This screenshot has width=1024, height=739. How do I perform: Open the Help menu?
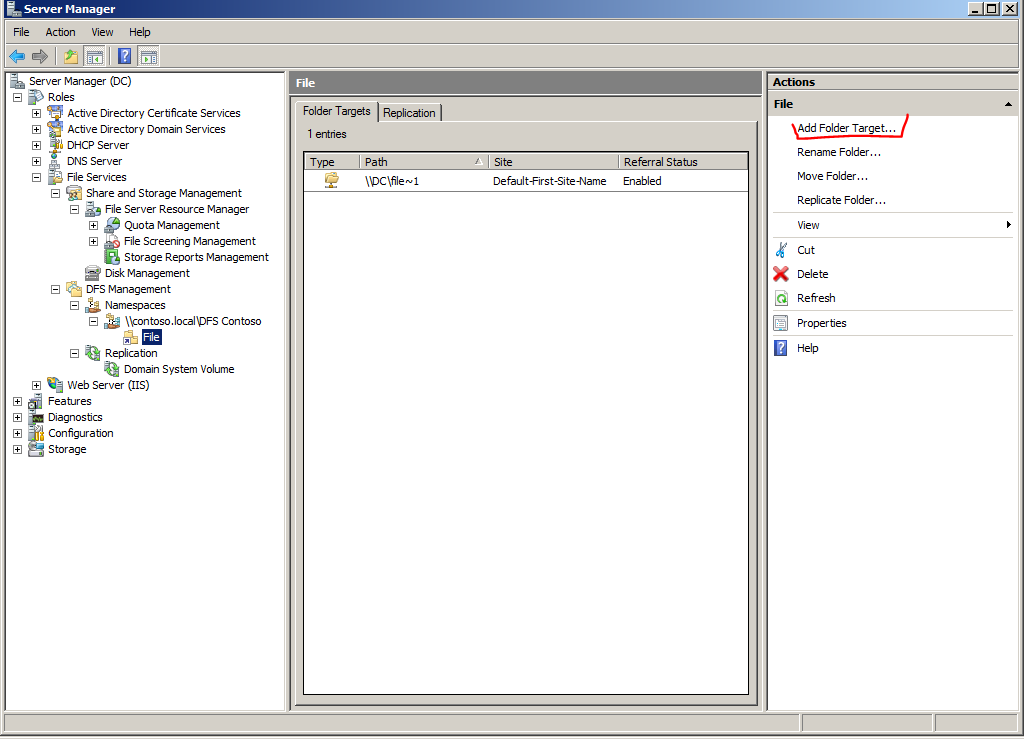pos(139,32)
